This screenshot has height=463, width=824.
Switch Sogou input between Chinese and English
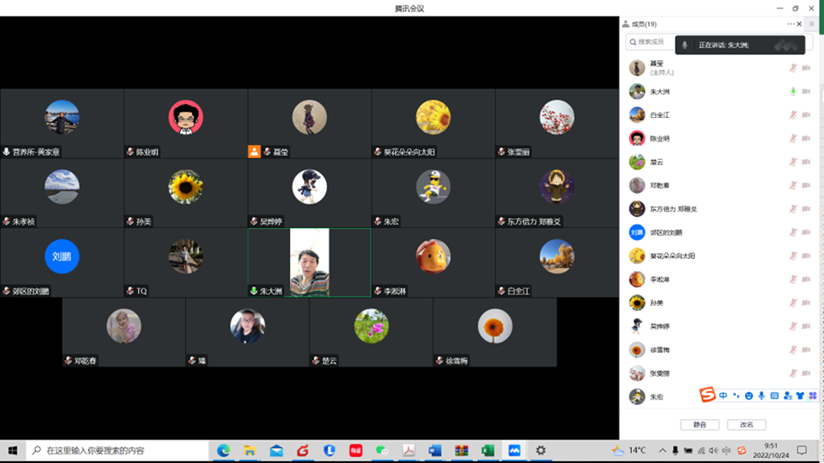coord(723,396)
